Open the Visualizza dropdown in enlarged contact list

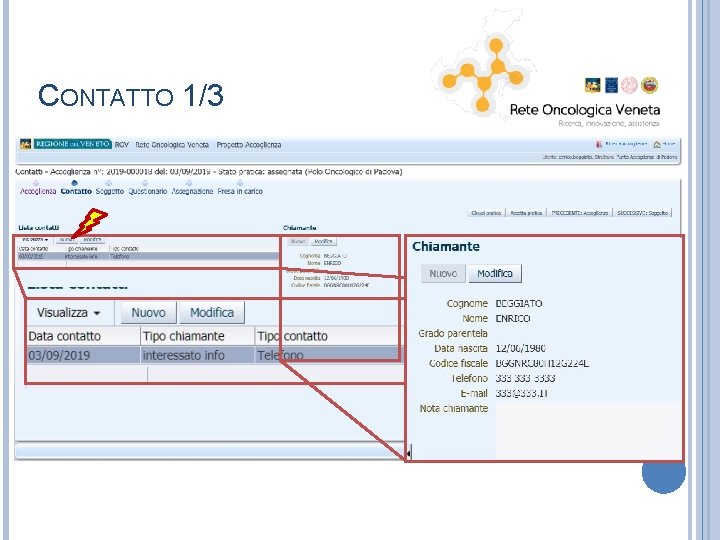click(69, 313)
